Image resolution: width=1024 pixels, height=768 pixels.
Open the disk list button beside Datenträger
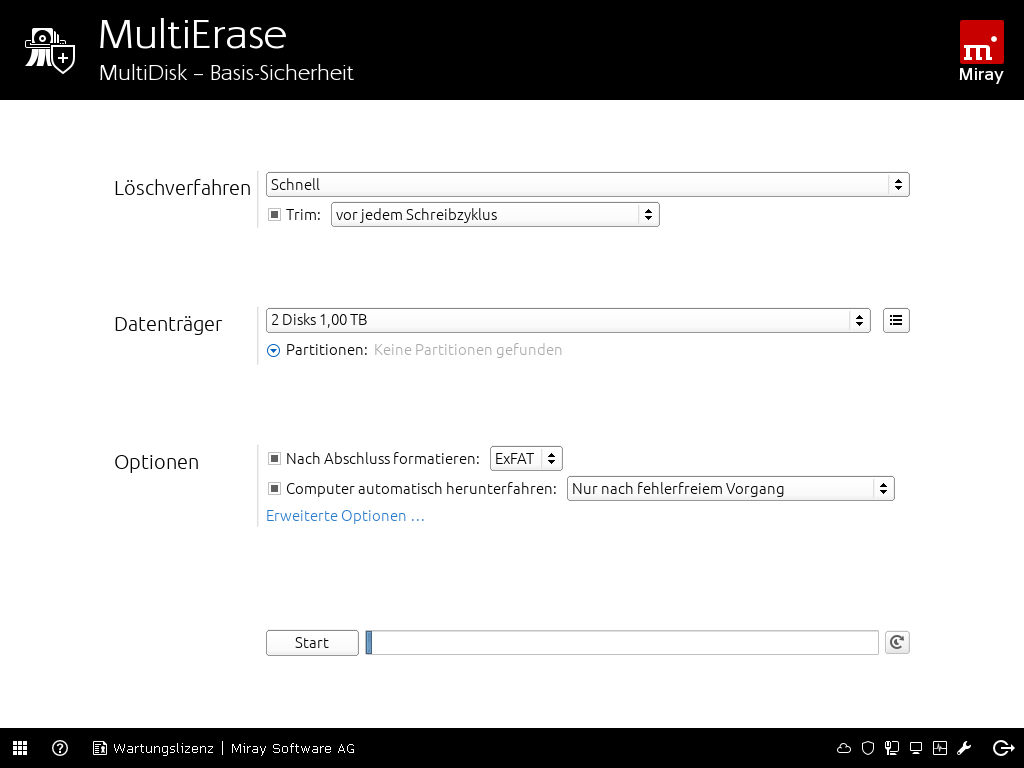tap(896, 320)
